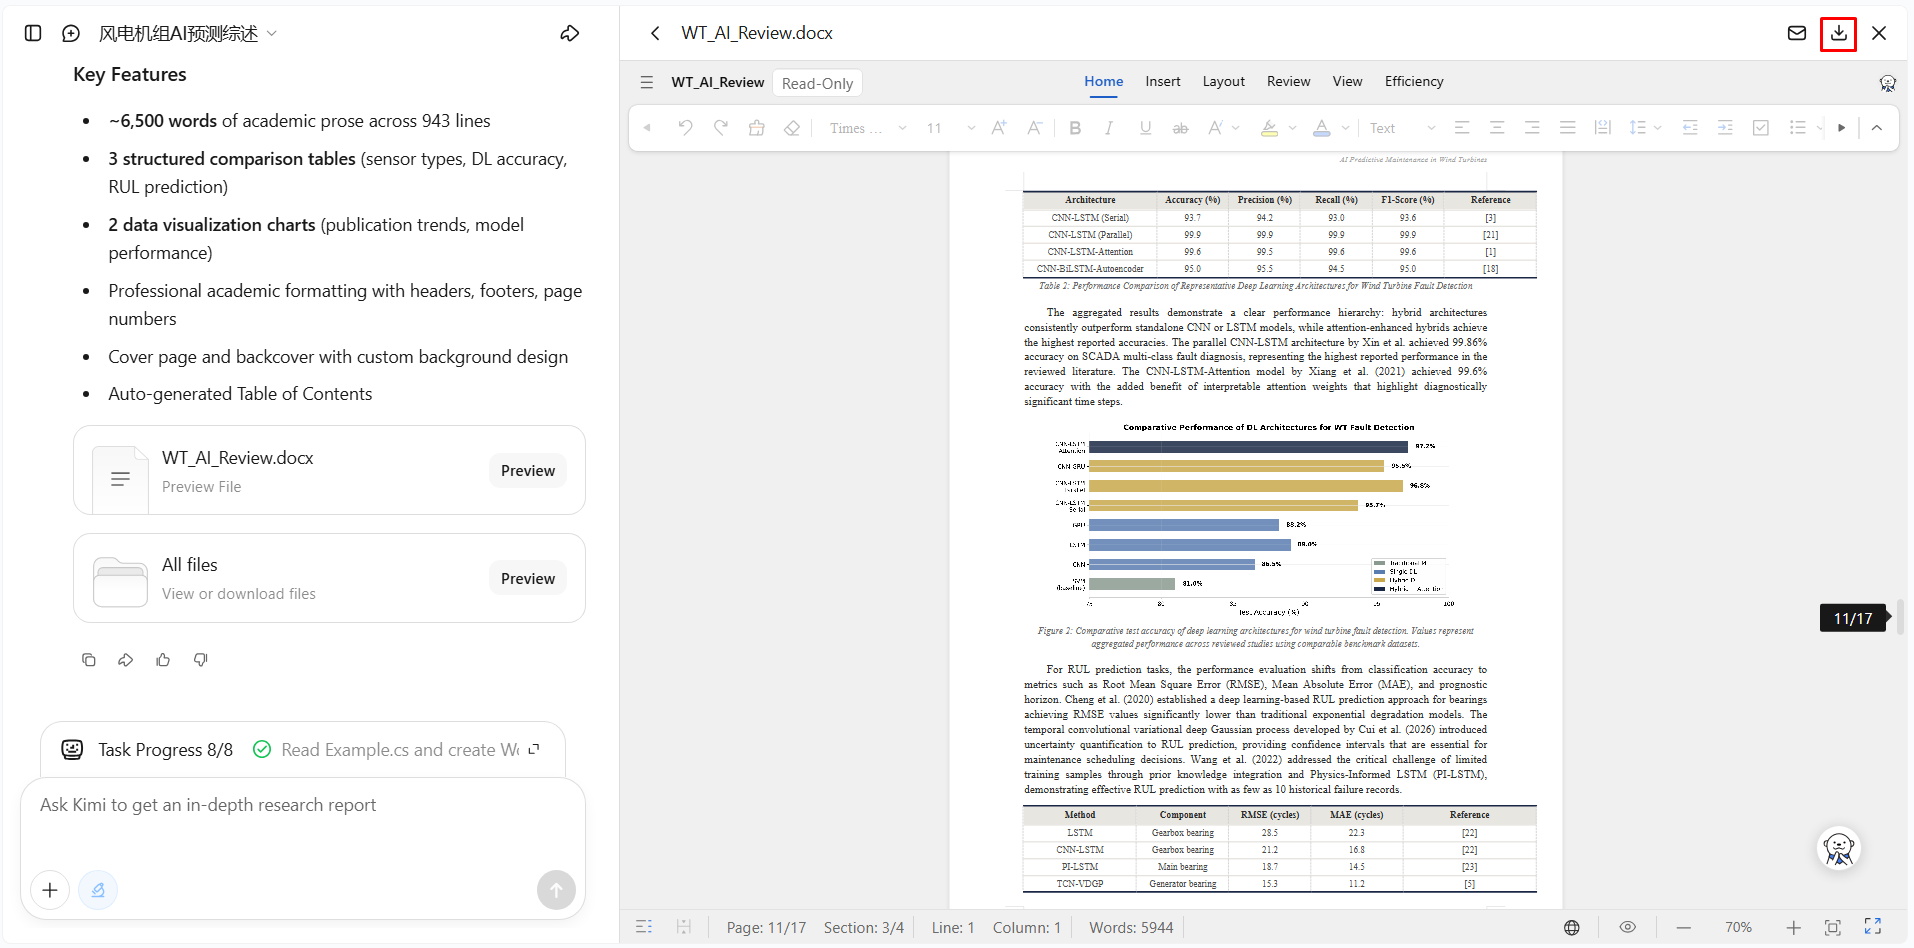
Task: Expand the Task Progress 8/8 panel
Action: pyautogui.click(x=534, y=750)
